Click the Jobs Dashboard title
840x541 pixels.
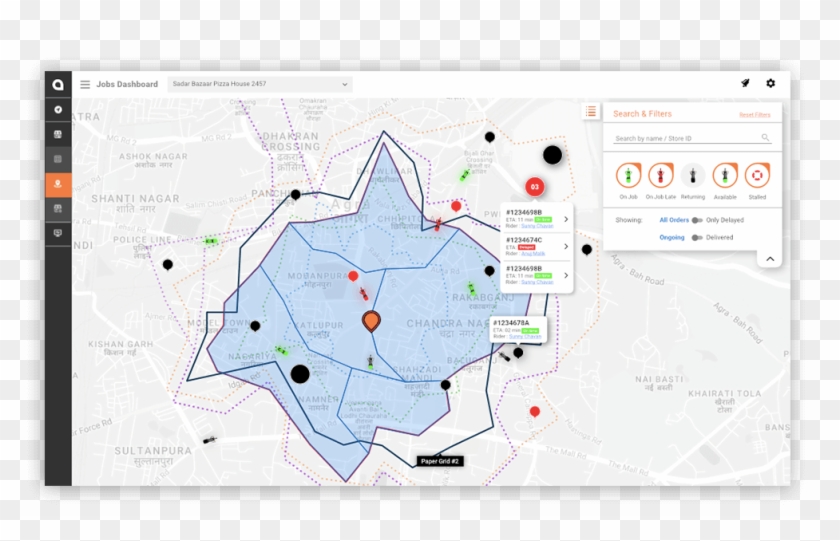(127, 84)
